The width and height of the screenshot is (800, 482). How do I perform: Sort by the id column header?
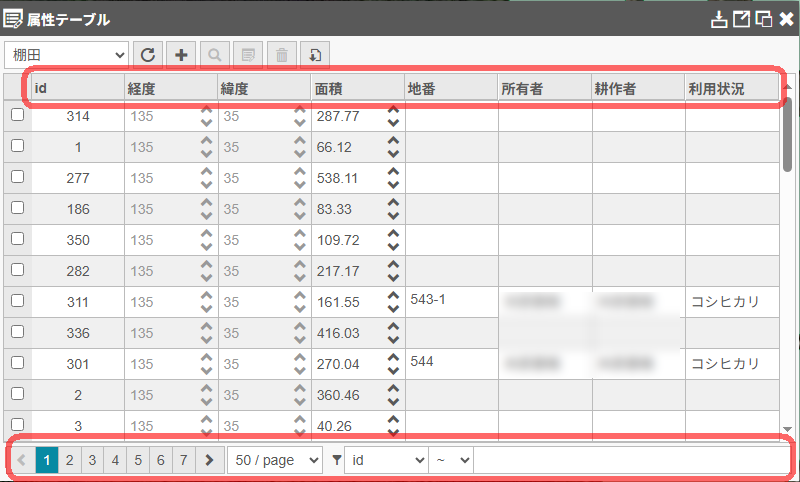[x=78, y=88]
